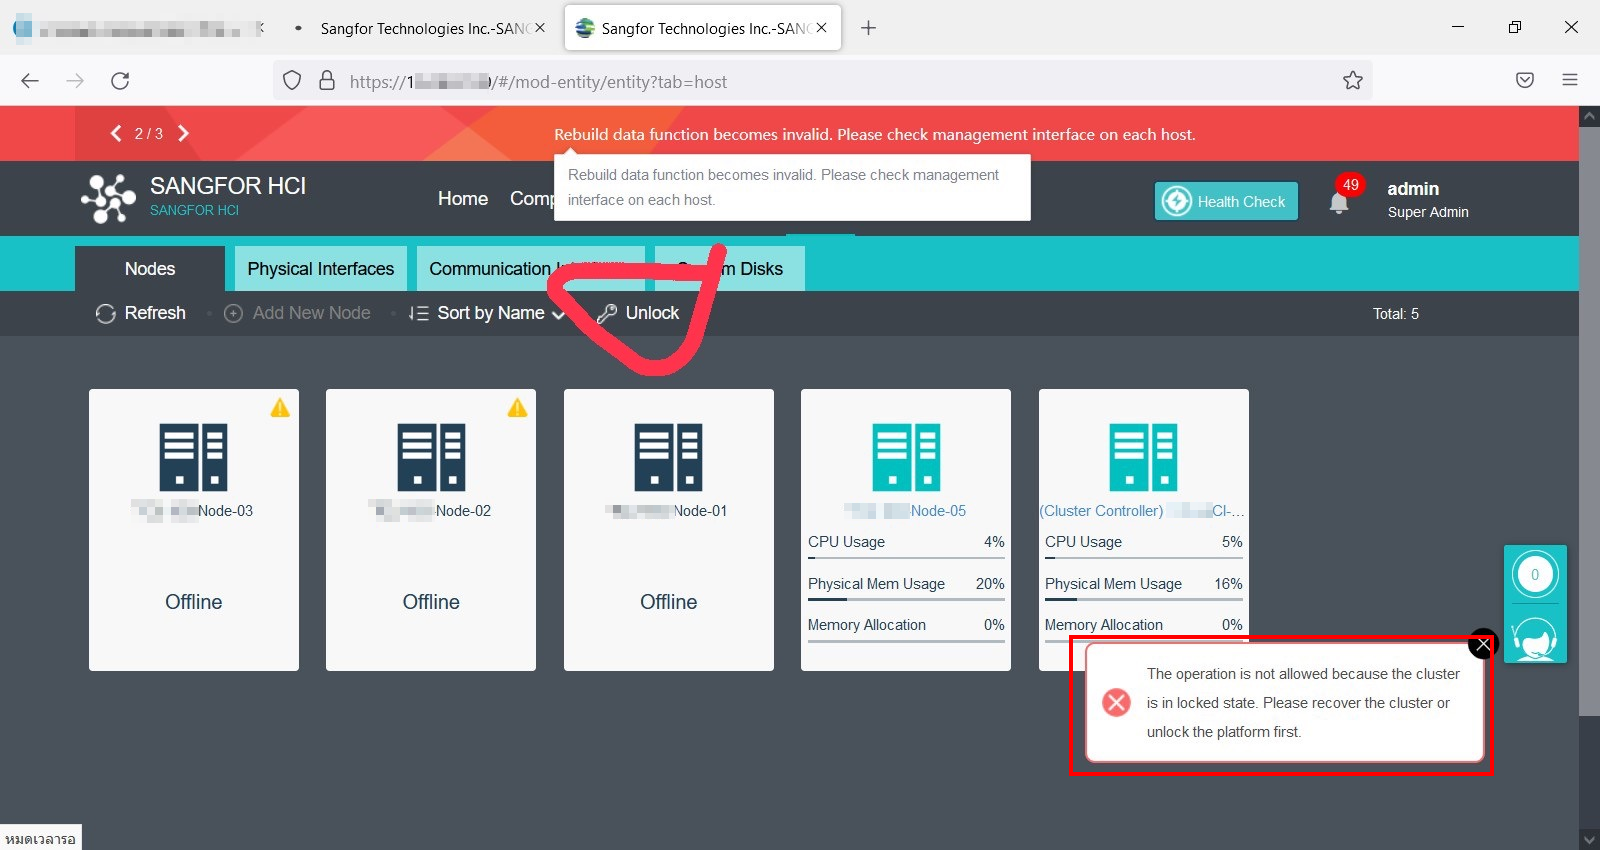Viewport: 1600px width, 850px height.
Task: Open the System Disks tab
Action: click(730, 269)
